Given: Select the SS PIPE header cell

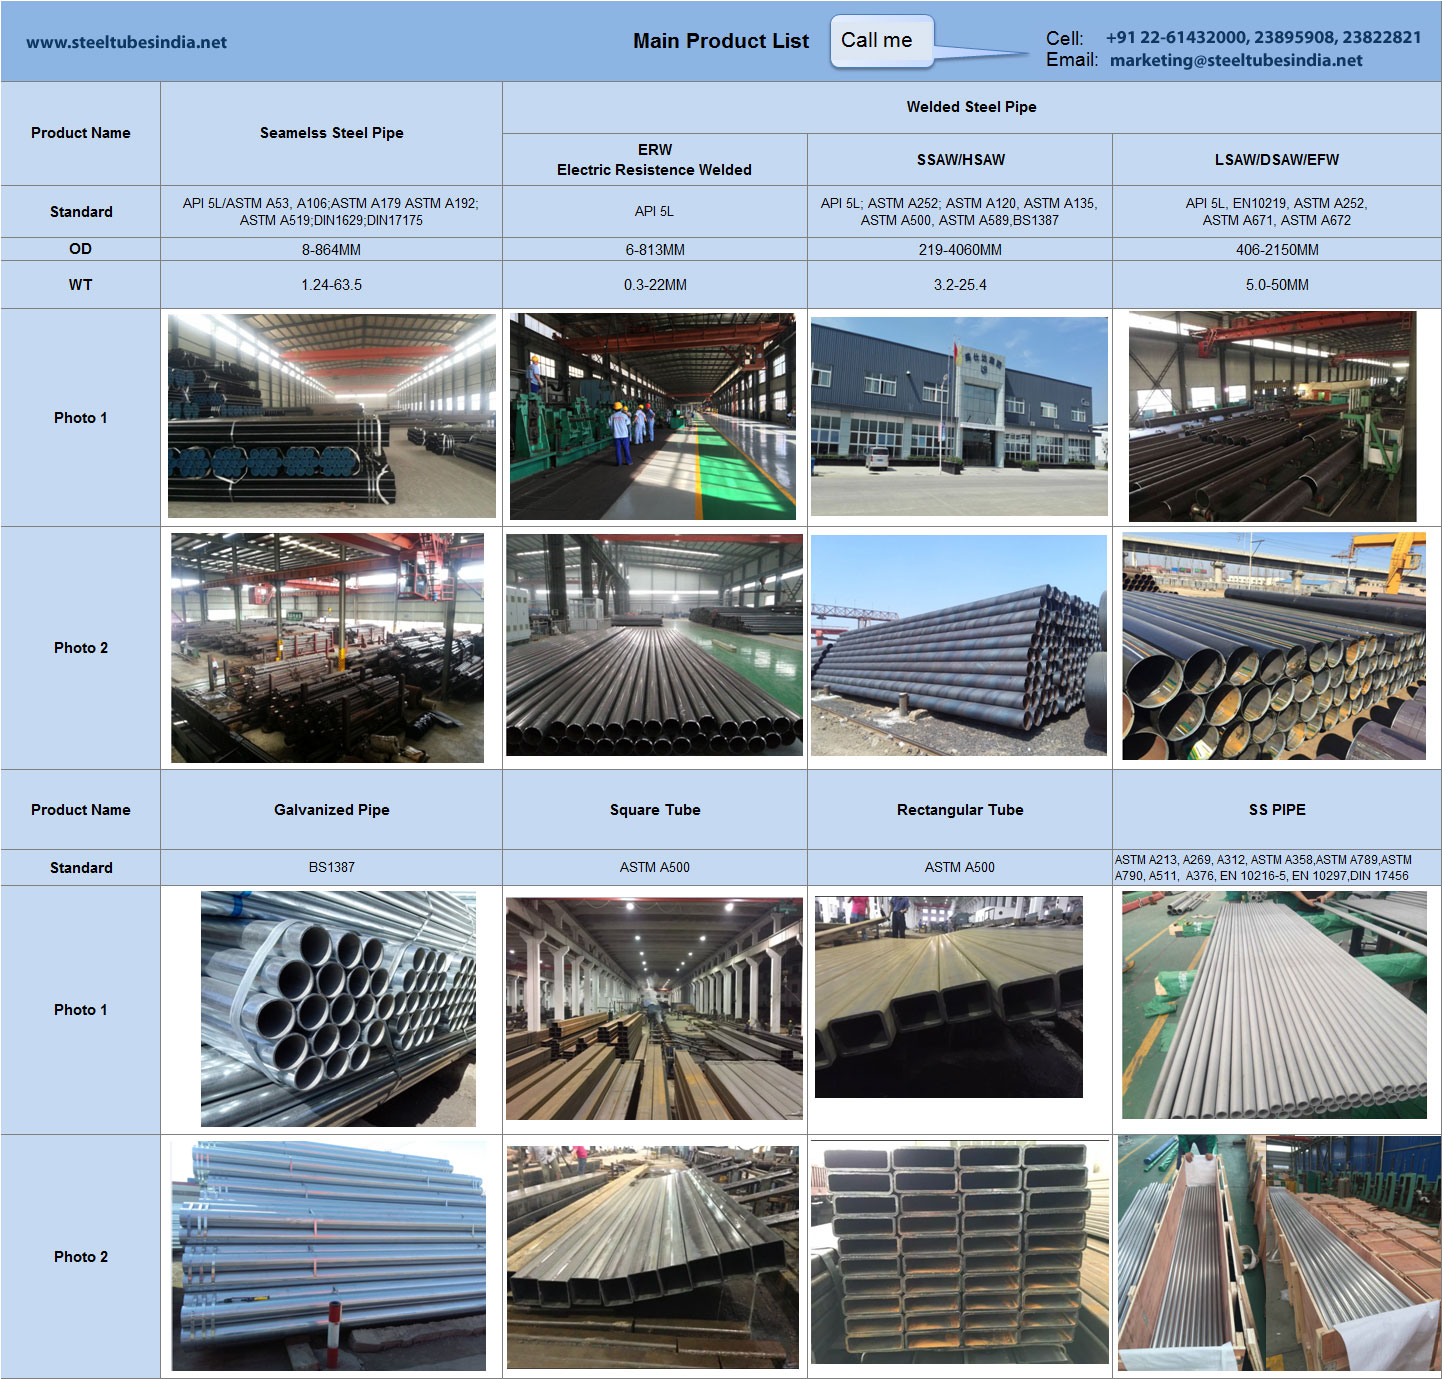Looking at the screenshot, I should (1277, 810).
